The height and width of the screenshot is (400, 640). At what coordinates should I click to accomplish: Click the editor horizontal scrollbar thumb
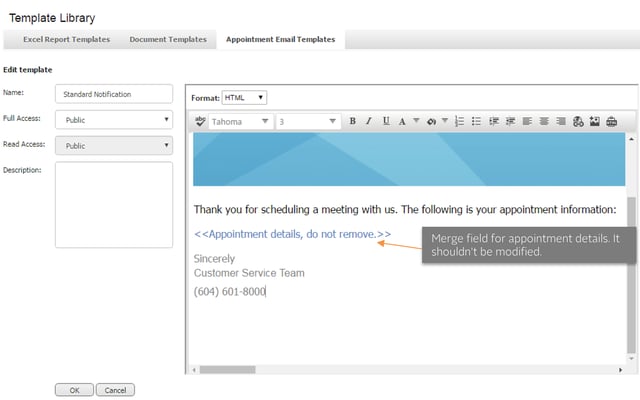point(227,369)
